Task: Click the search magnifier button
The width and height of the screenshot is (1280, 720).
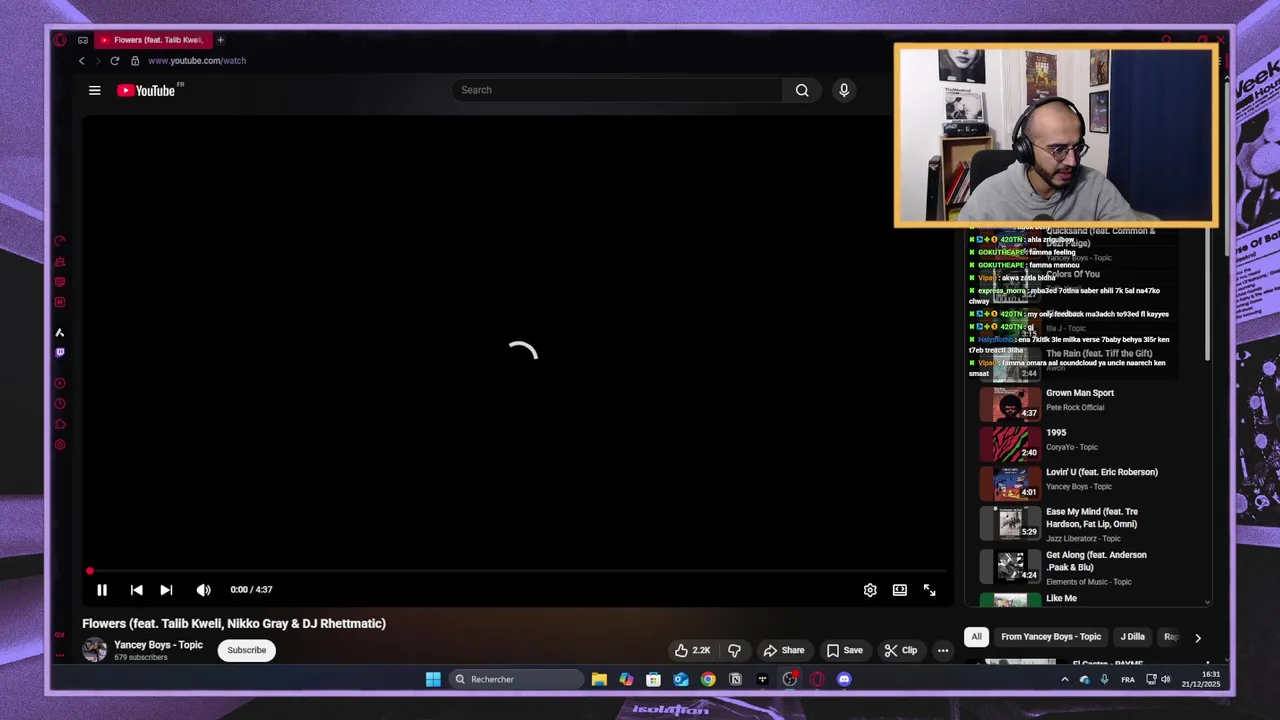Action: pos(802,90)
